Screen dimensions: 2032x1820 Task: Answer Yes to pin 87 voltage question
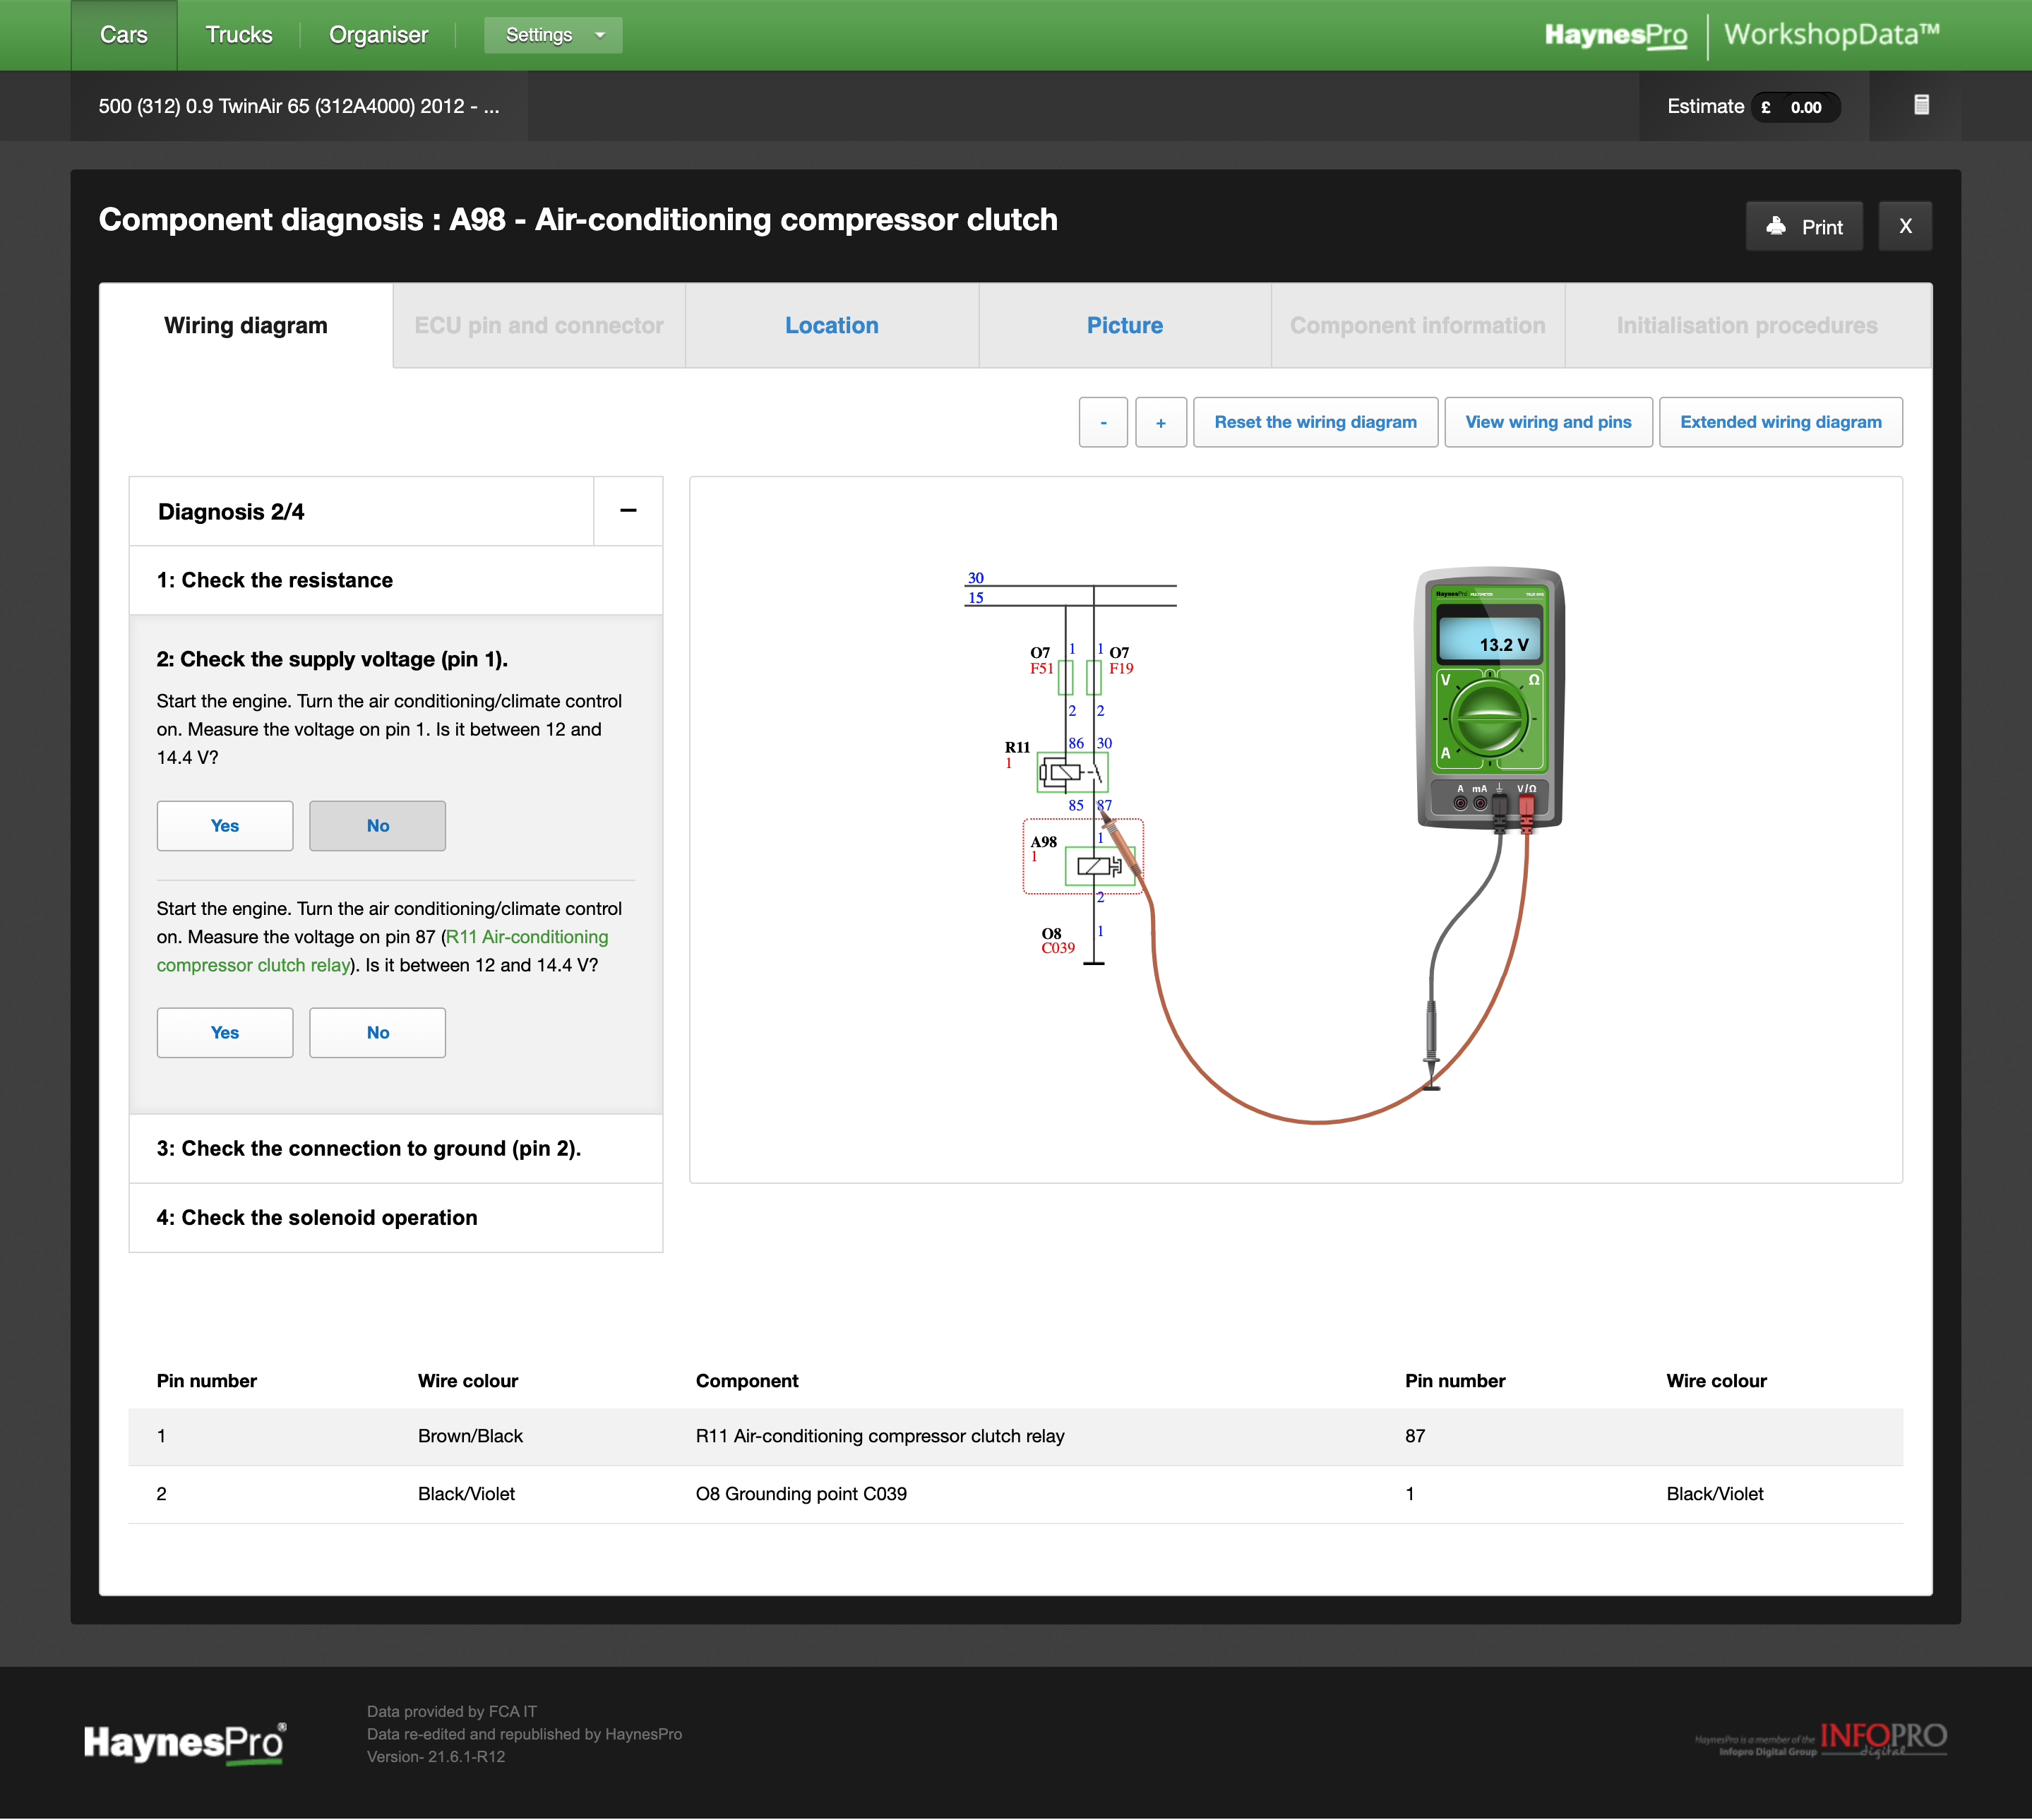point(225,1033)
